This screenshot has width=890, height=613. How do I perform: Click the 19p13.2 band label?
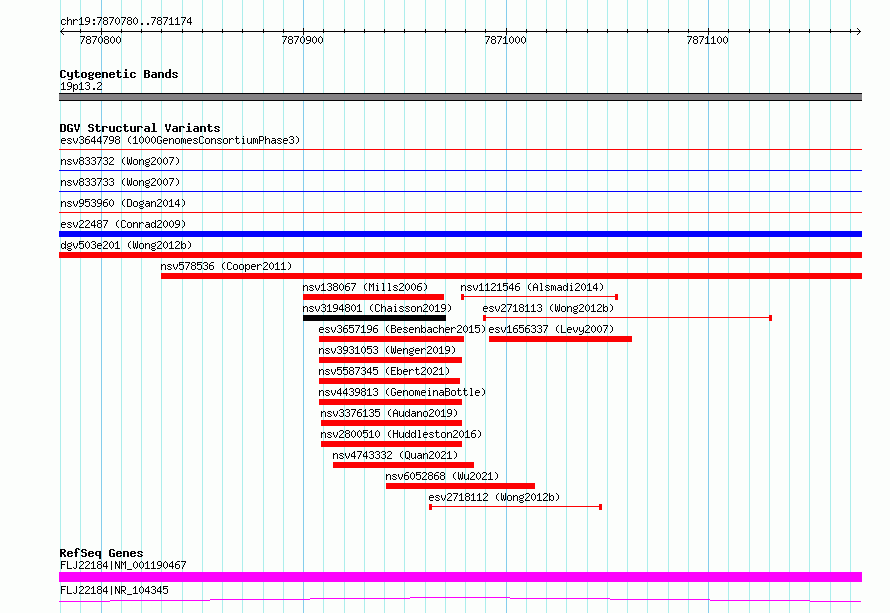(x=81, y=86)
